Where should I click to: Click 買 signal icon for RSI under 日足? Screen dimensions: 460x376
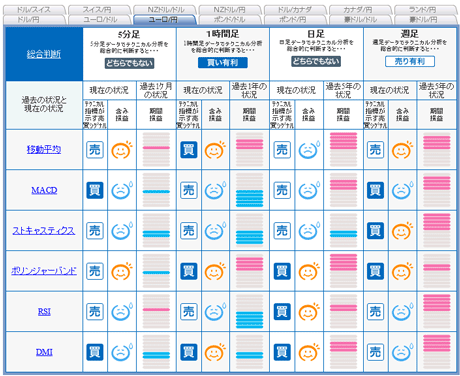(282, 312)
